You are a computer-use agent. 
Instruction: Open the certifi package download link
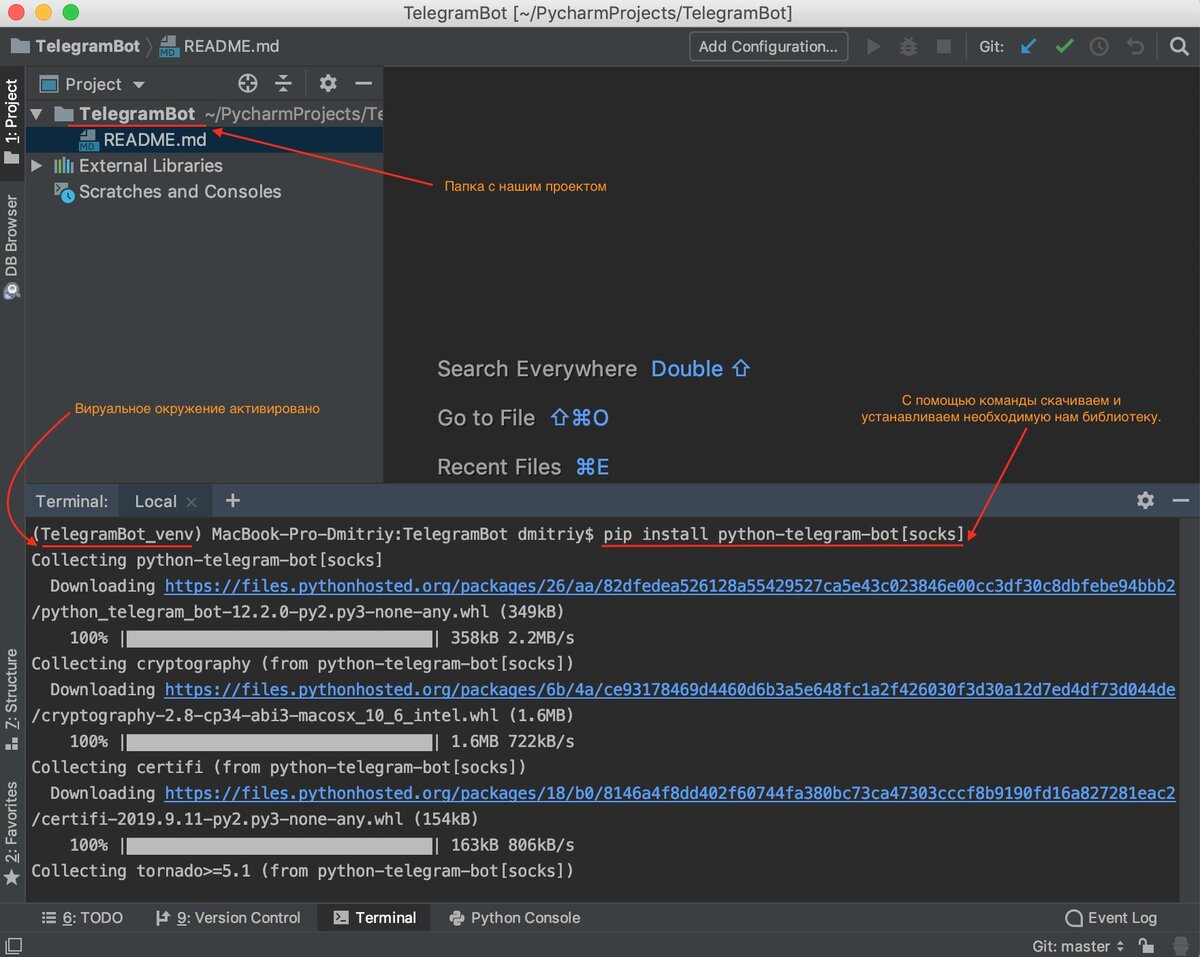click(x=670, y=793)
